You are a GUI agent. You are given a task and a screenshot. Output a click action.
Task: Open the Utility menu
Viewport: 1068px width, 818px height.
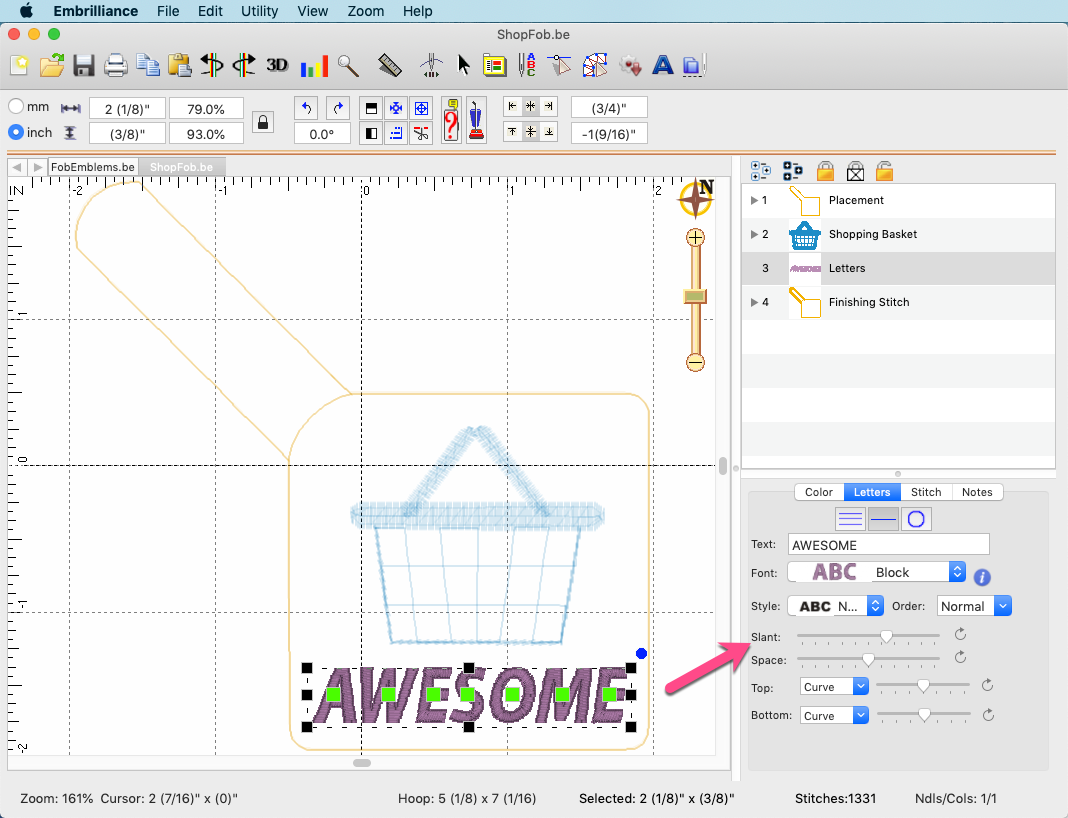point(260,11)
